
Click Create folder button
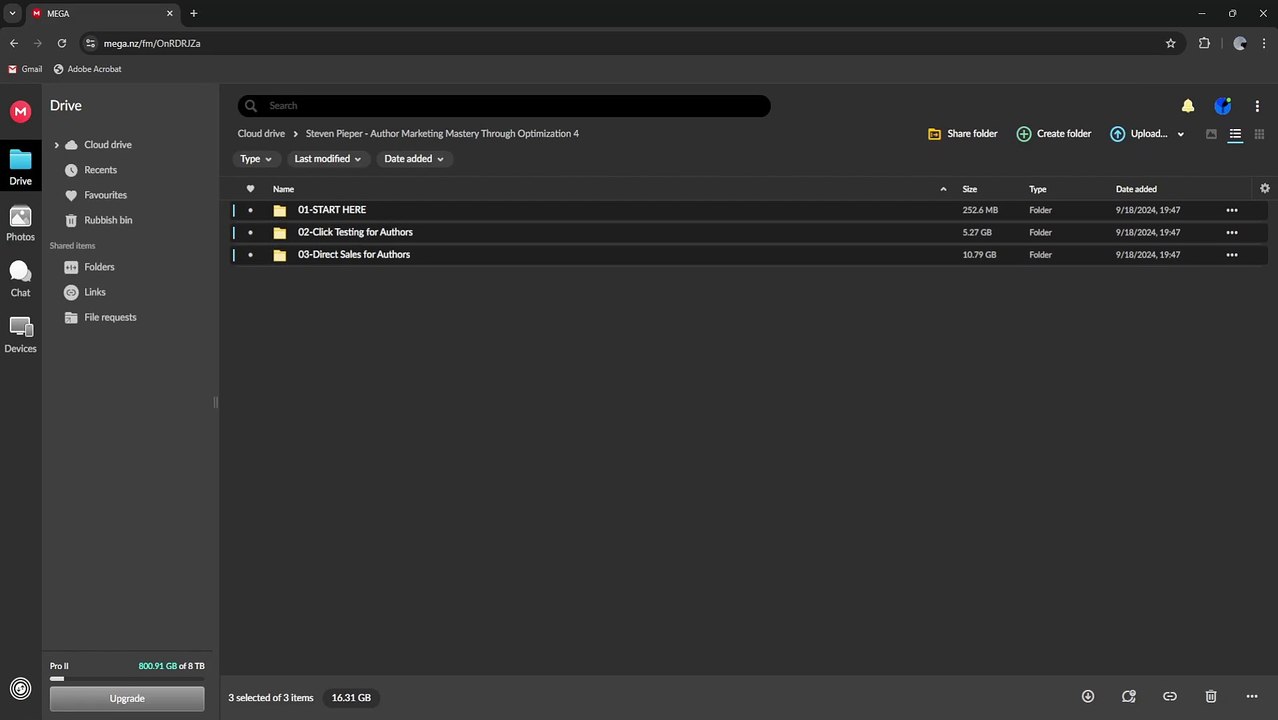1054,134
